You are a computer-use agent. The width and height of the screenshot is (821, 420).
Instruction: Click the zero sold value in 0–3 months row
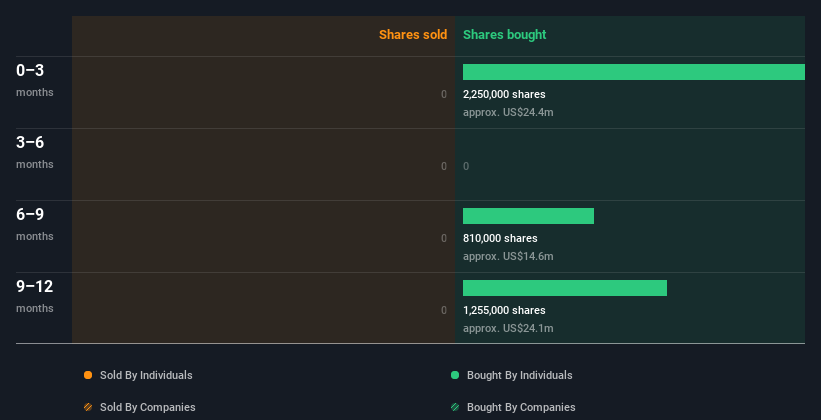pos(444,94)
